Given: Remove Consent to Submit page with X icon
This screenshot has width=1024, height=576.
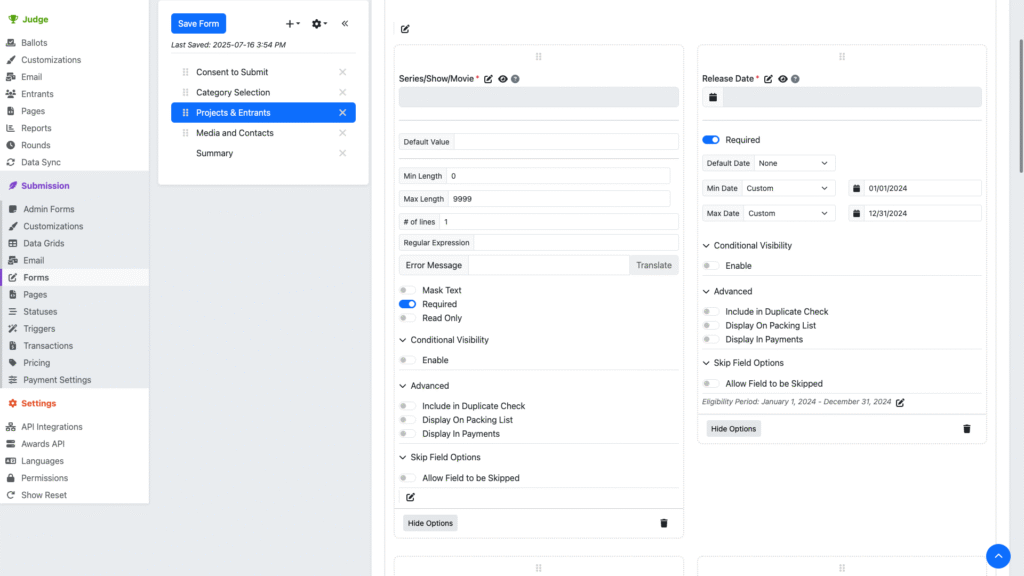Looking at the screenshot, I should (x=342, y=72).
